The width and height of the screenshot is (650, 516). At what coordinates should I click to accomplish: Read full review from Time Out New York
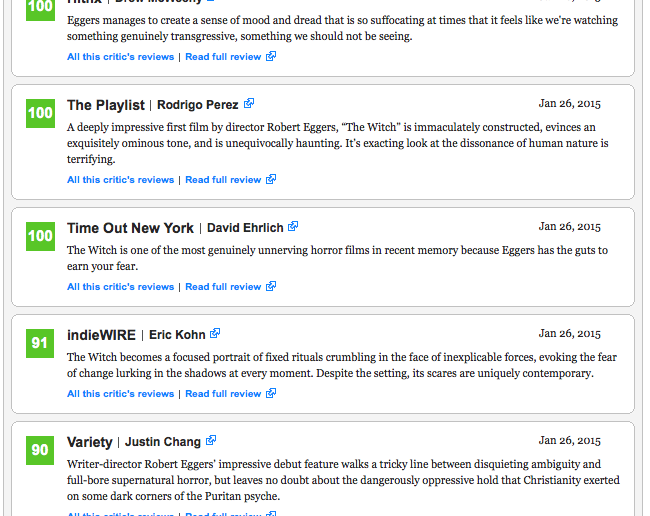coord(223,287)
